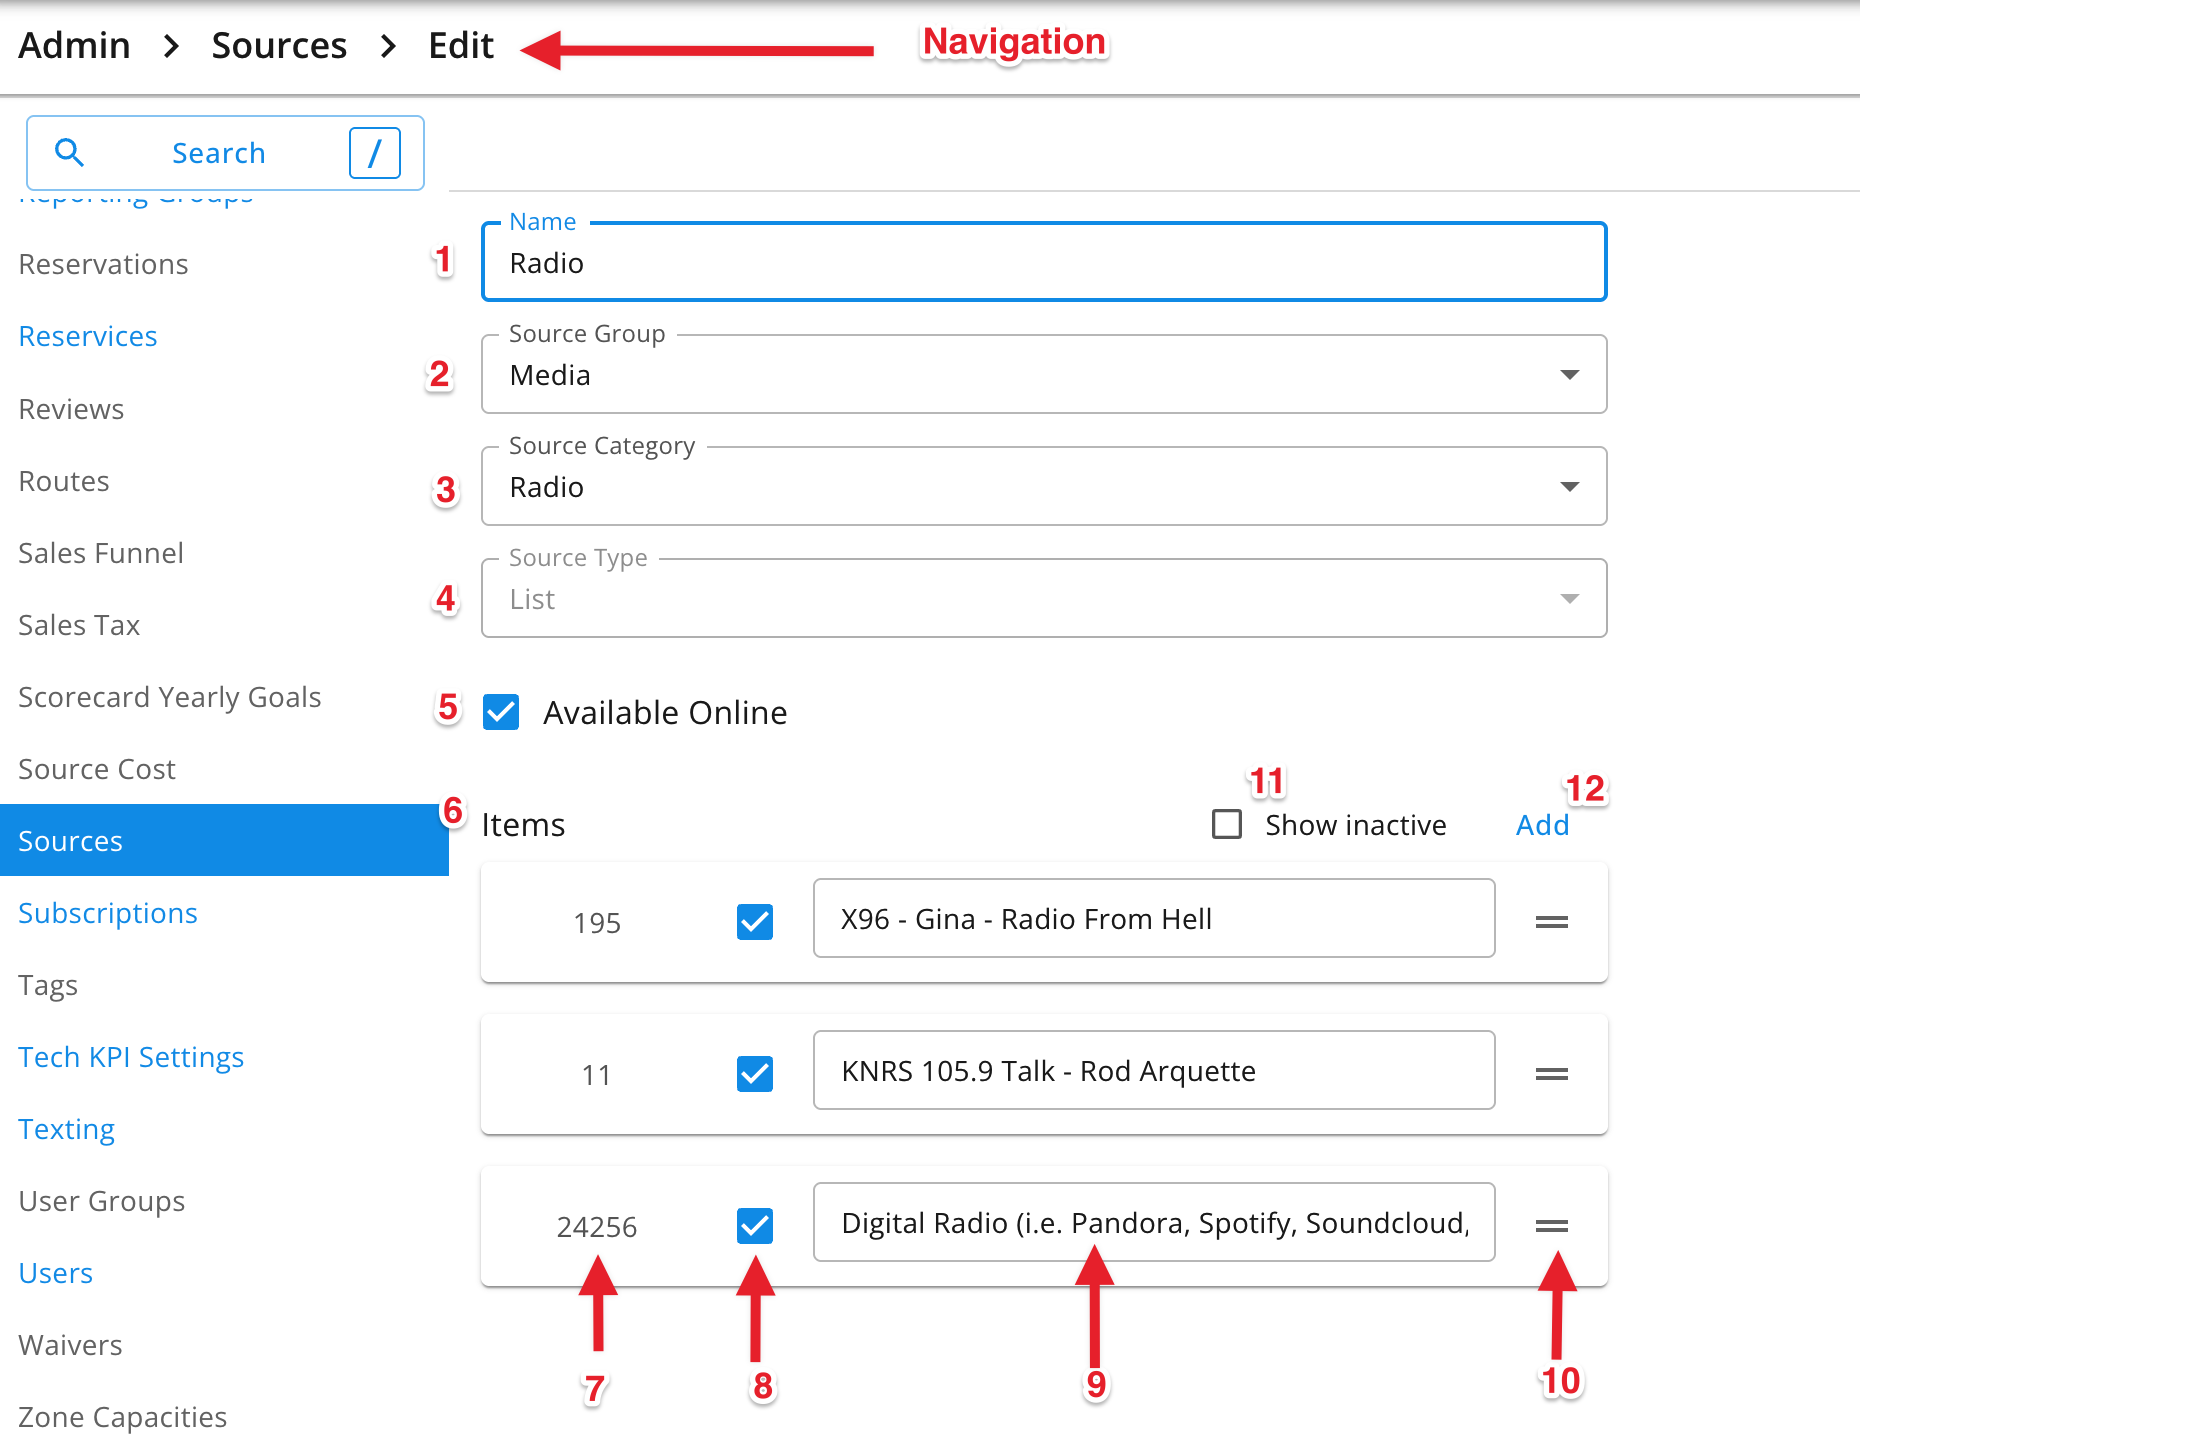The width and height of the screenshot is (2200, 1446).
Task: Open Source Cost in the sidebar
Action: click(x=97, y=769)
